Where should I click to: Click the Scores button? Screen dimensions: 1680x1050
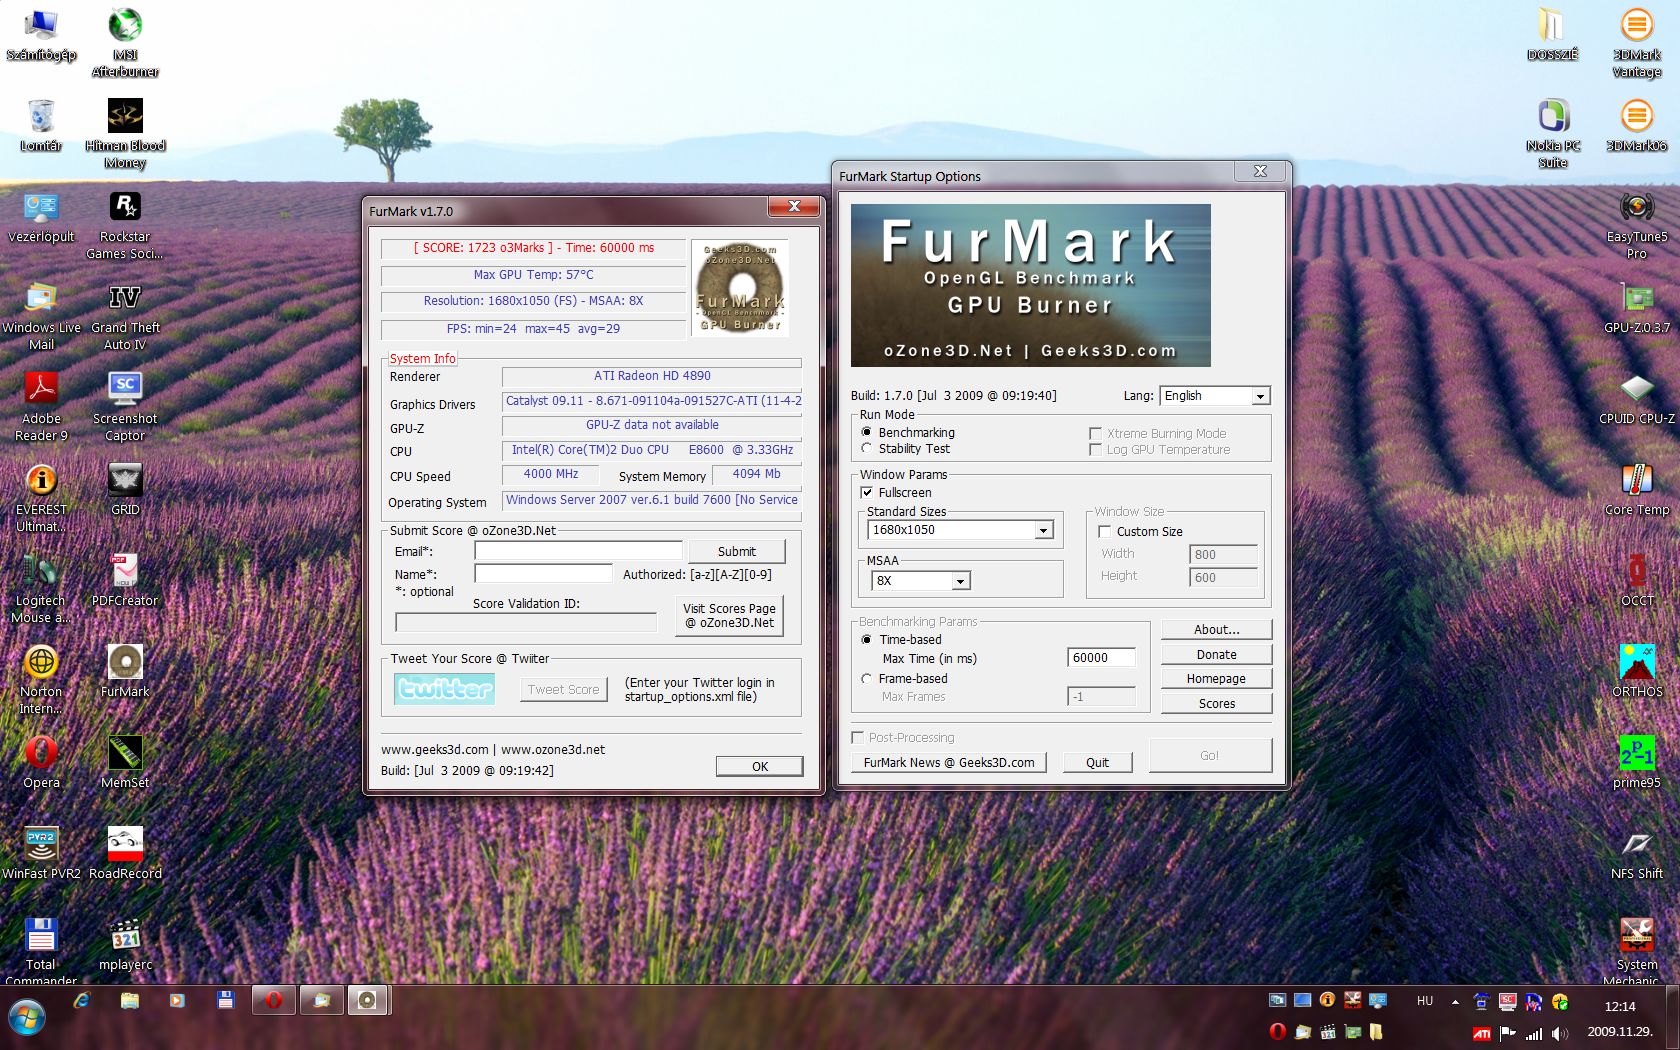coord(1216,703)
